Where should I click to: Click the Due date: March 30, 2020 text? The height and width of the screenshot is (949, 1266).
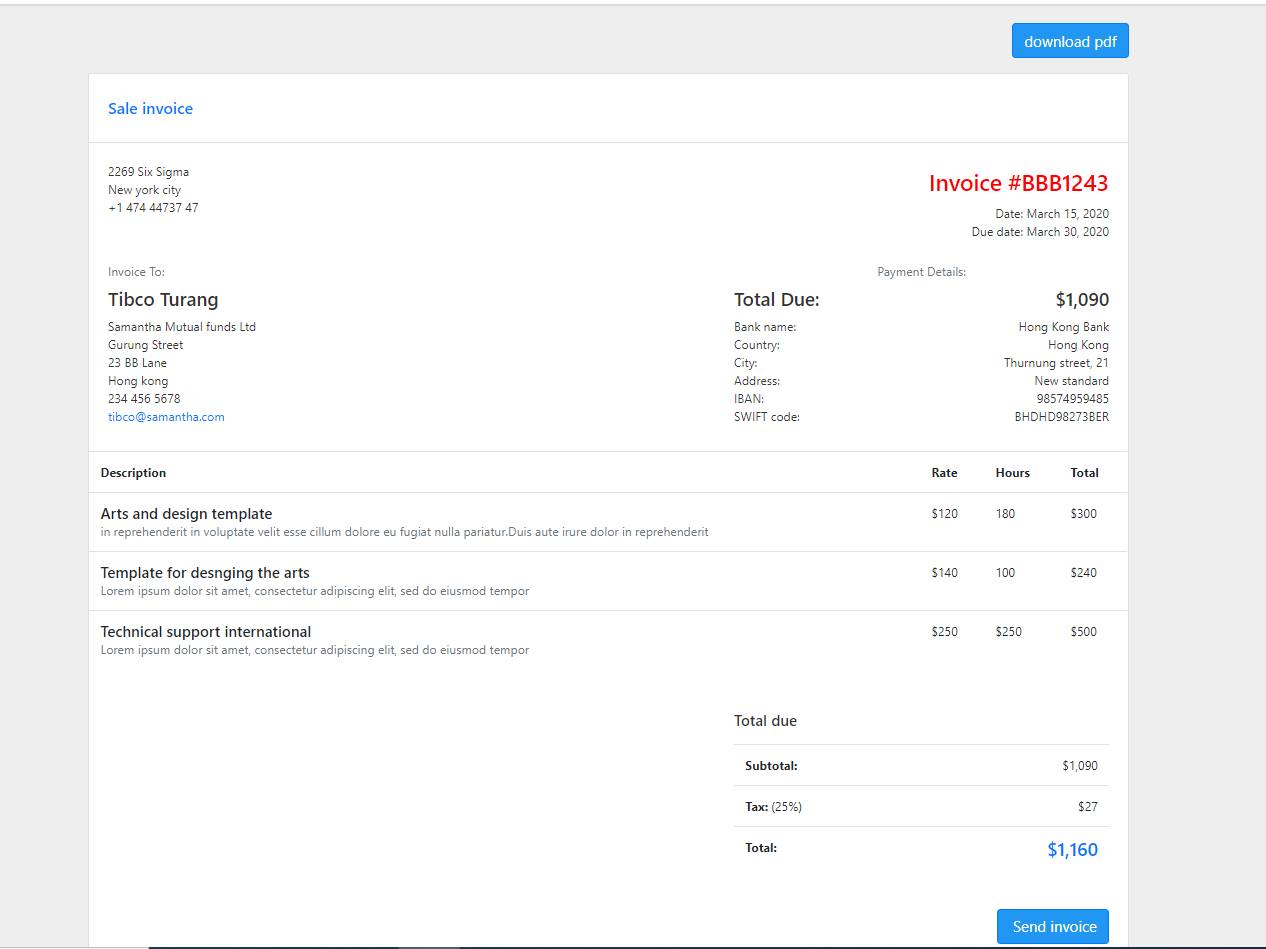click(x=1040, y=232)
